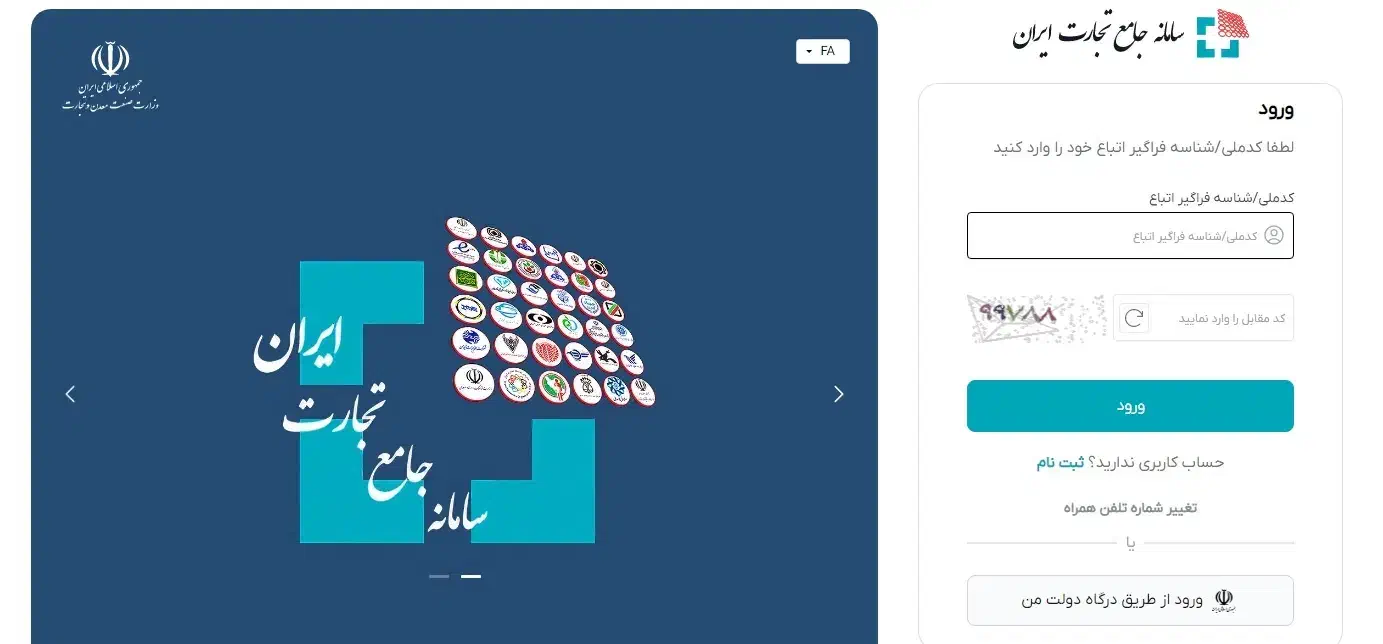1383x644 pixels.
Task: Click the captcha refresh icon
Action: (1133, 318)
